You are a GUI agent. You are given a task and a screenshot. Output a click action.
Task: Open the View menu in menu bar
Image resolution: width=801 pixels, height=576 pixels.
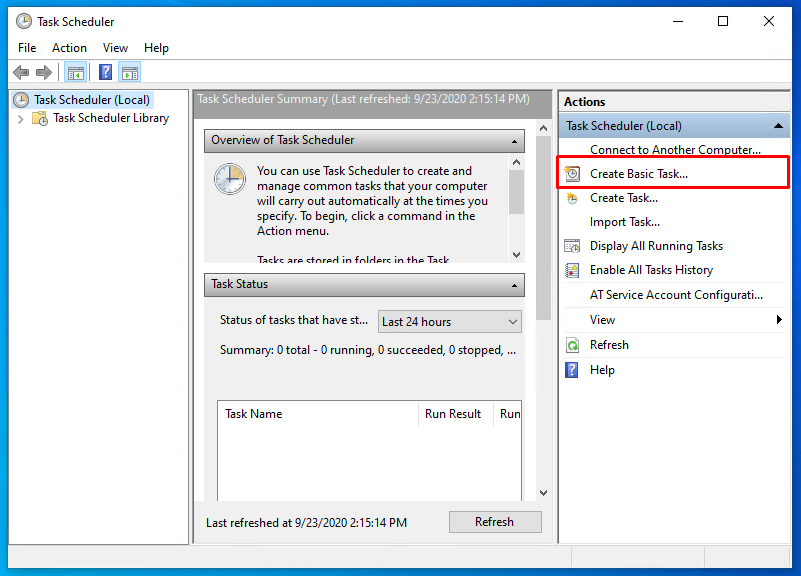point(115,48)
